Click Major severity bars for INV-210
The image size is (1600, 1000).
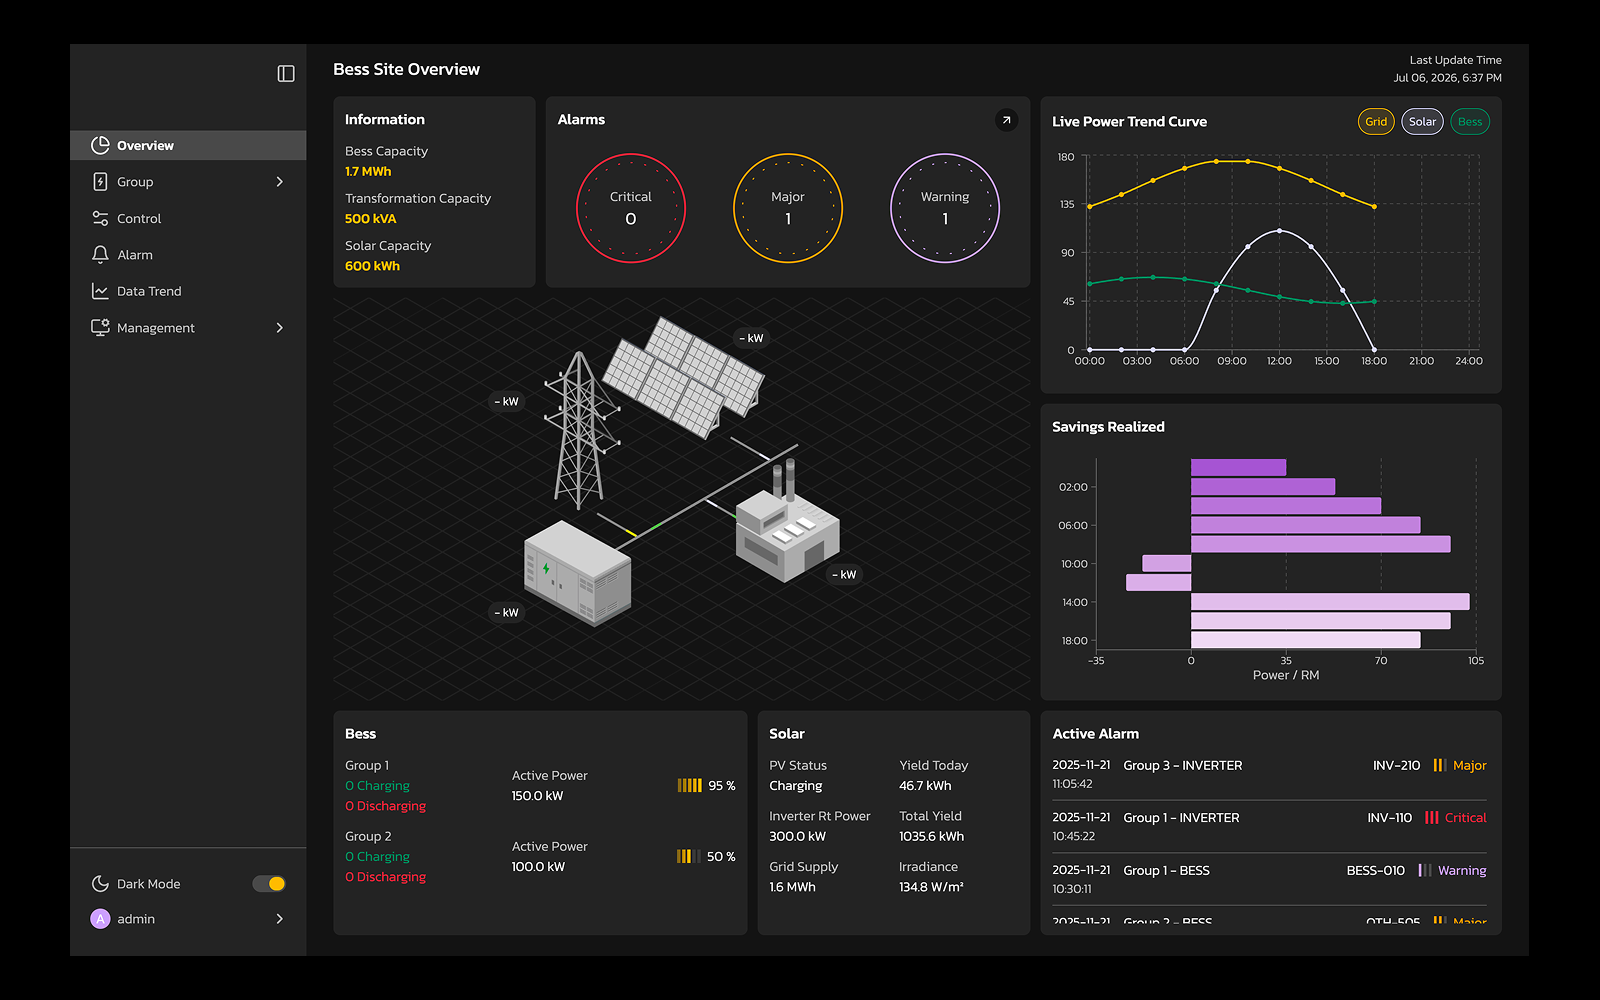tap(1439, 765)
